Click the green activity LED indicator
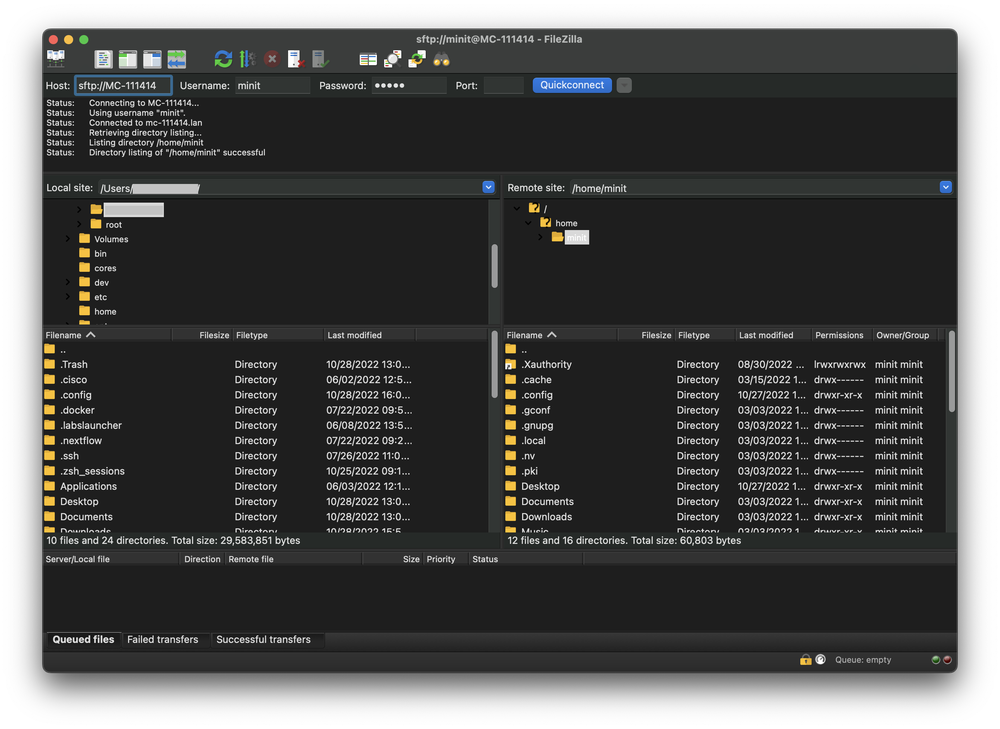The image size is (1000, 729). pos(936,660)
